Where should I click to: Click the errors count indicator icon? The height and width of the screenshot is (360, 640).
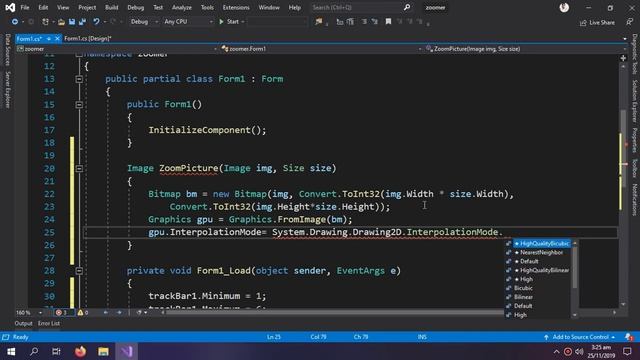pos(59,313)
